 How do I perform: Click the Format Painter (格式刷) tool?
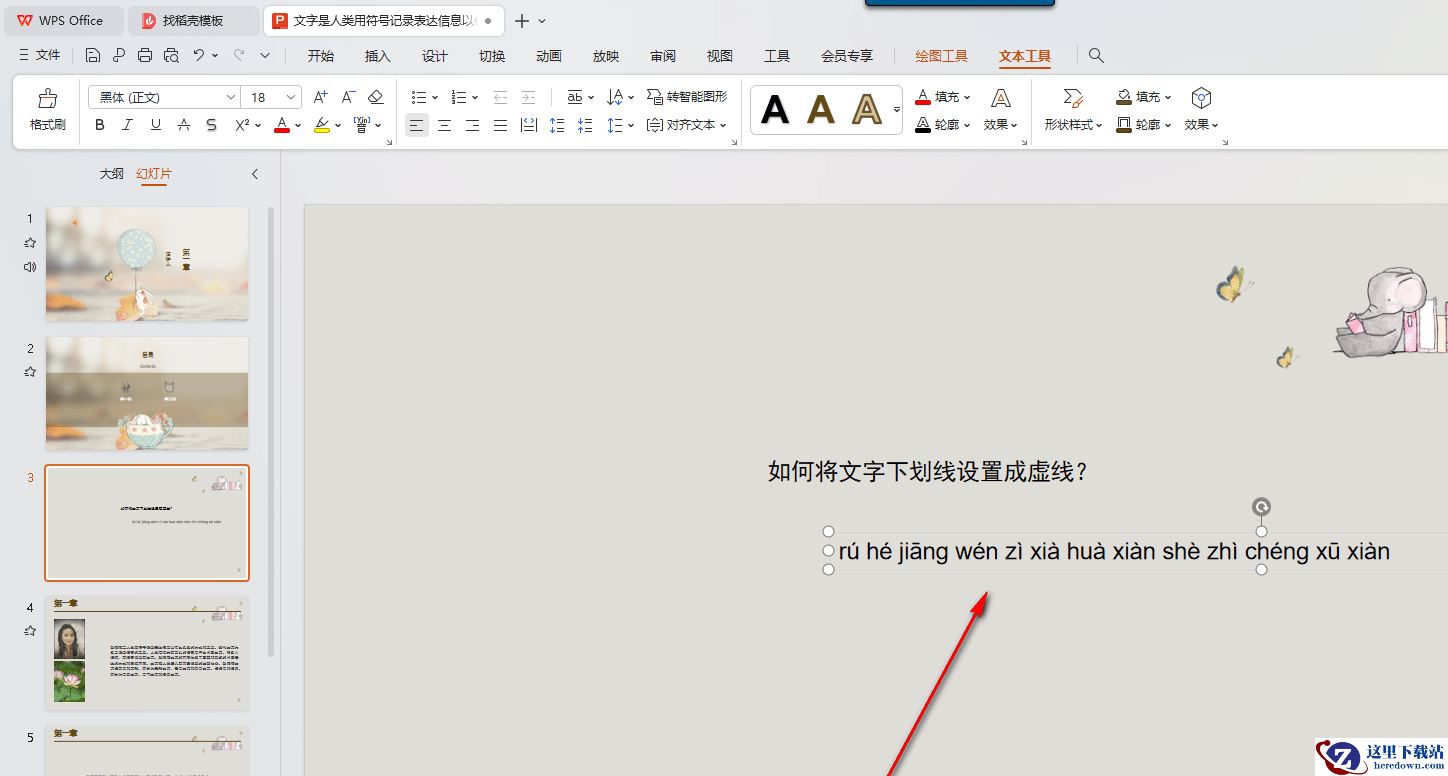coord(47,110)
